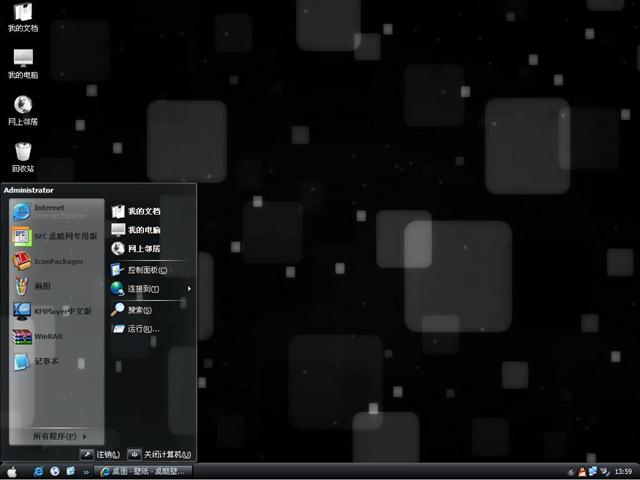The width and height of the screenshot is (640, 480).
Task: Select 回收站 recycle bin desktop icon
Action: tap(23, 157)
